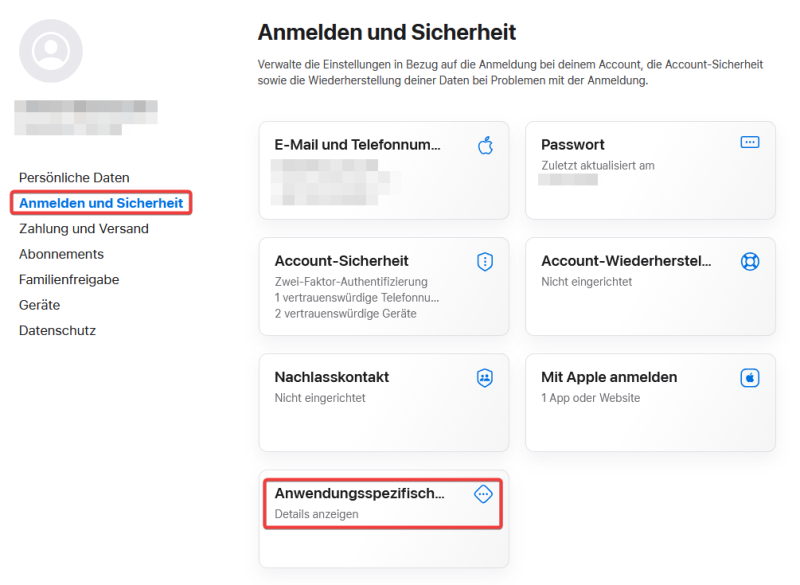Viewport: 800px width, 585px height.
Task: Click the life-ring icon on Account-Wiederherstellung card
Action: (750, 261)
